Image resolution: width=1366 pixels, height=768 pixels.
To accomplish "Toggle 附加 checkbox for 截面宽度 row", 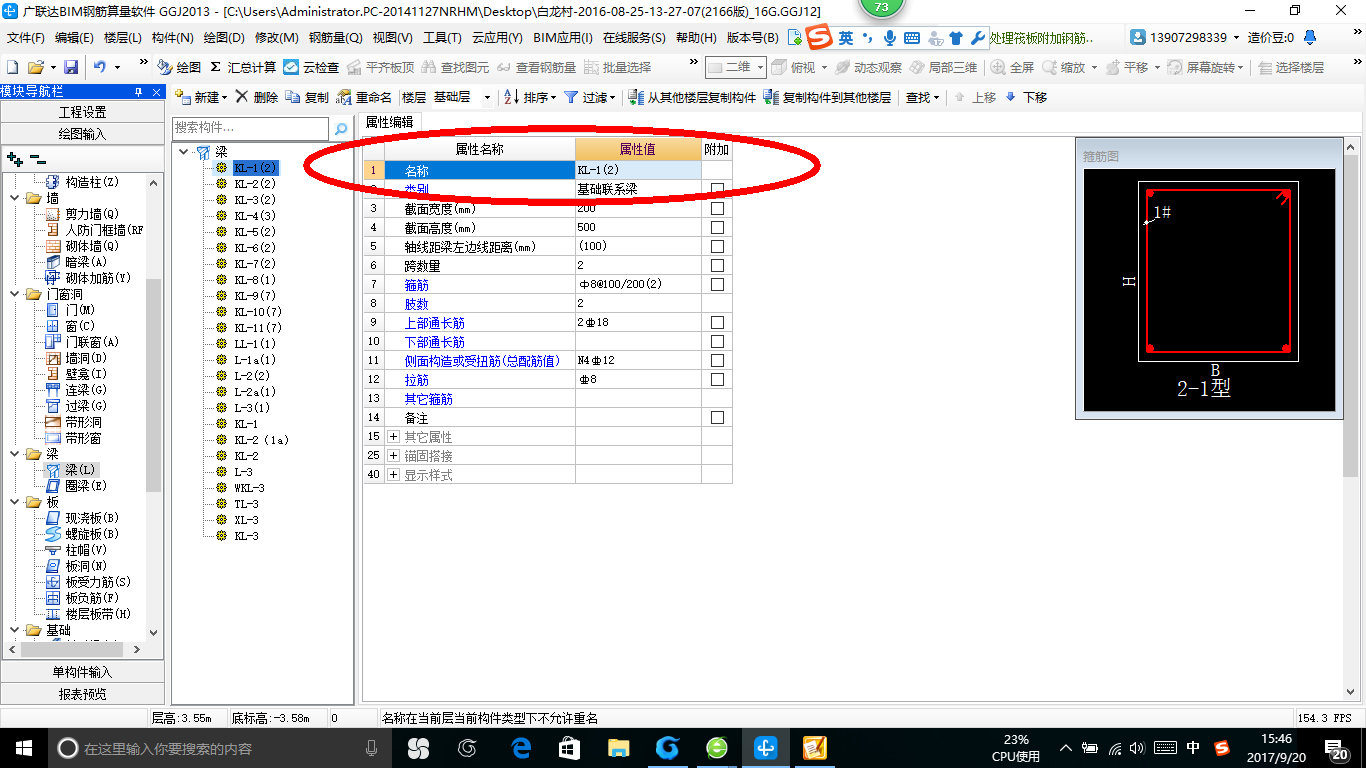I will [717, 208].
